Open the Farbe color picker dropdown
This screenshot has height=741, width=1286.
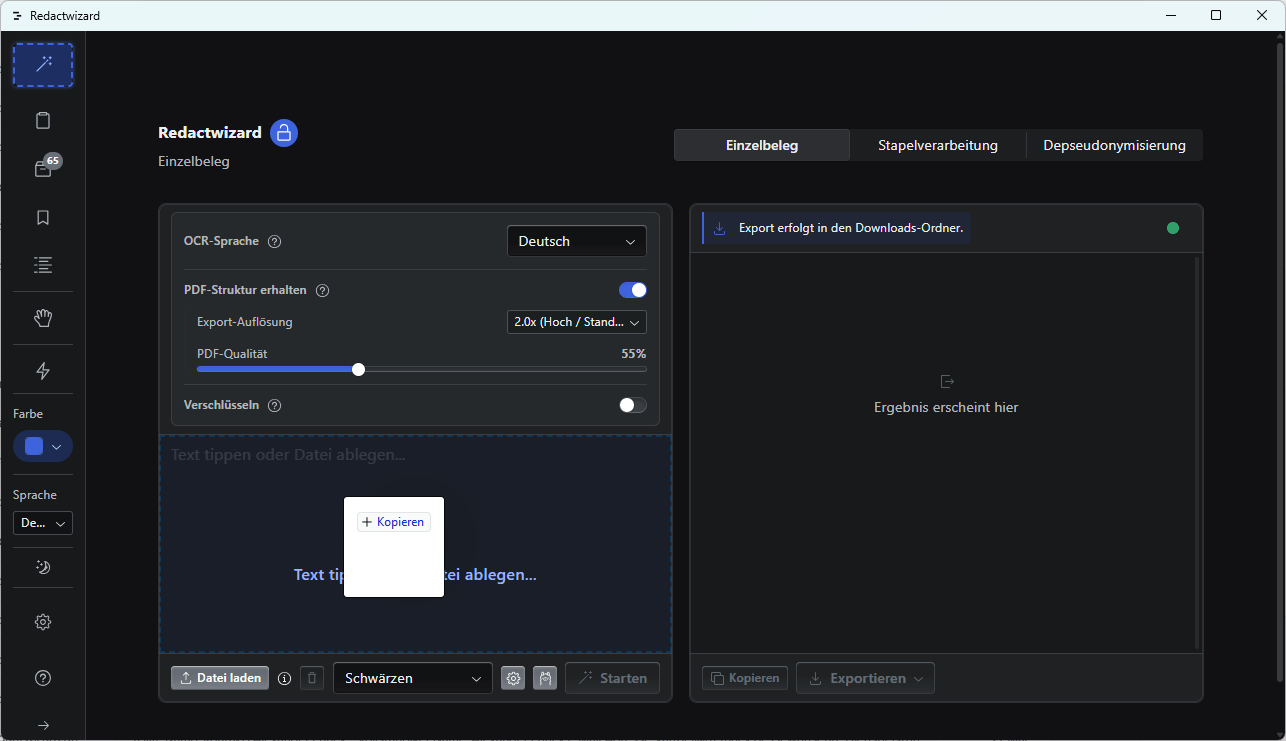tap(43, 446)
